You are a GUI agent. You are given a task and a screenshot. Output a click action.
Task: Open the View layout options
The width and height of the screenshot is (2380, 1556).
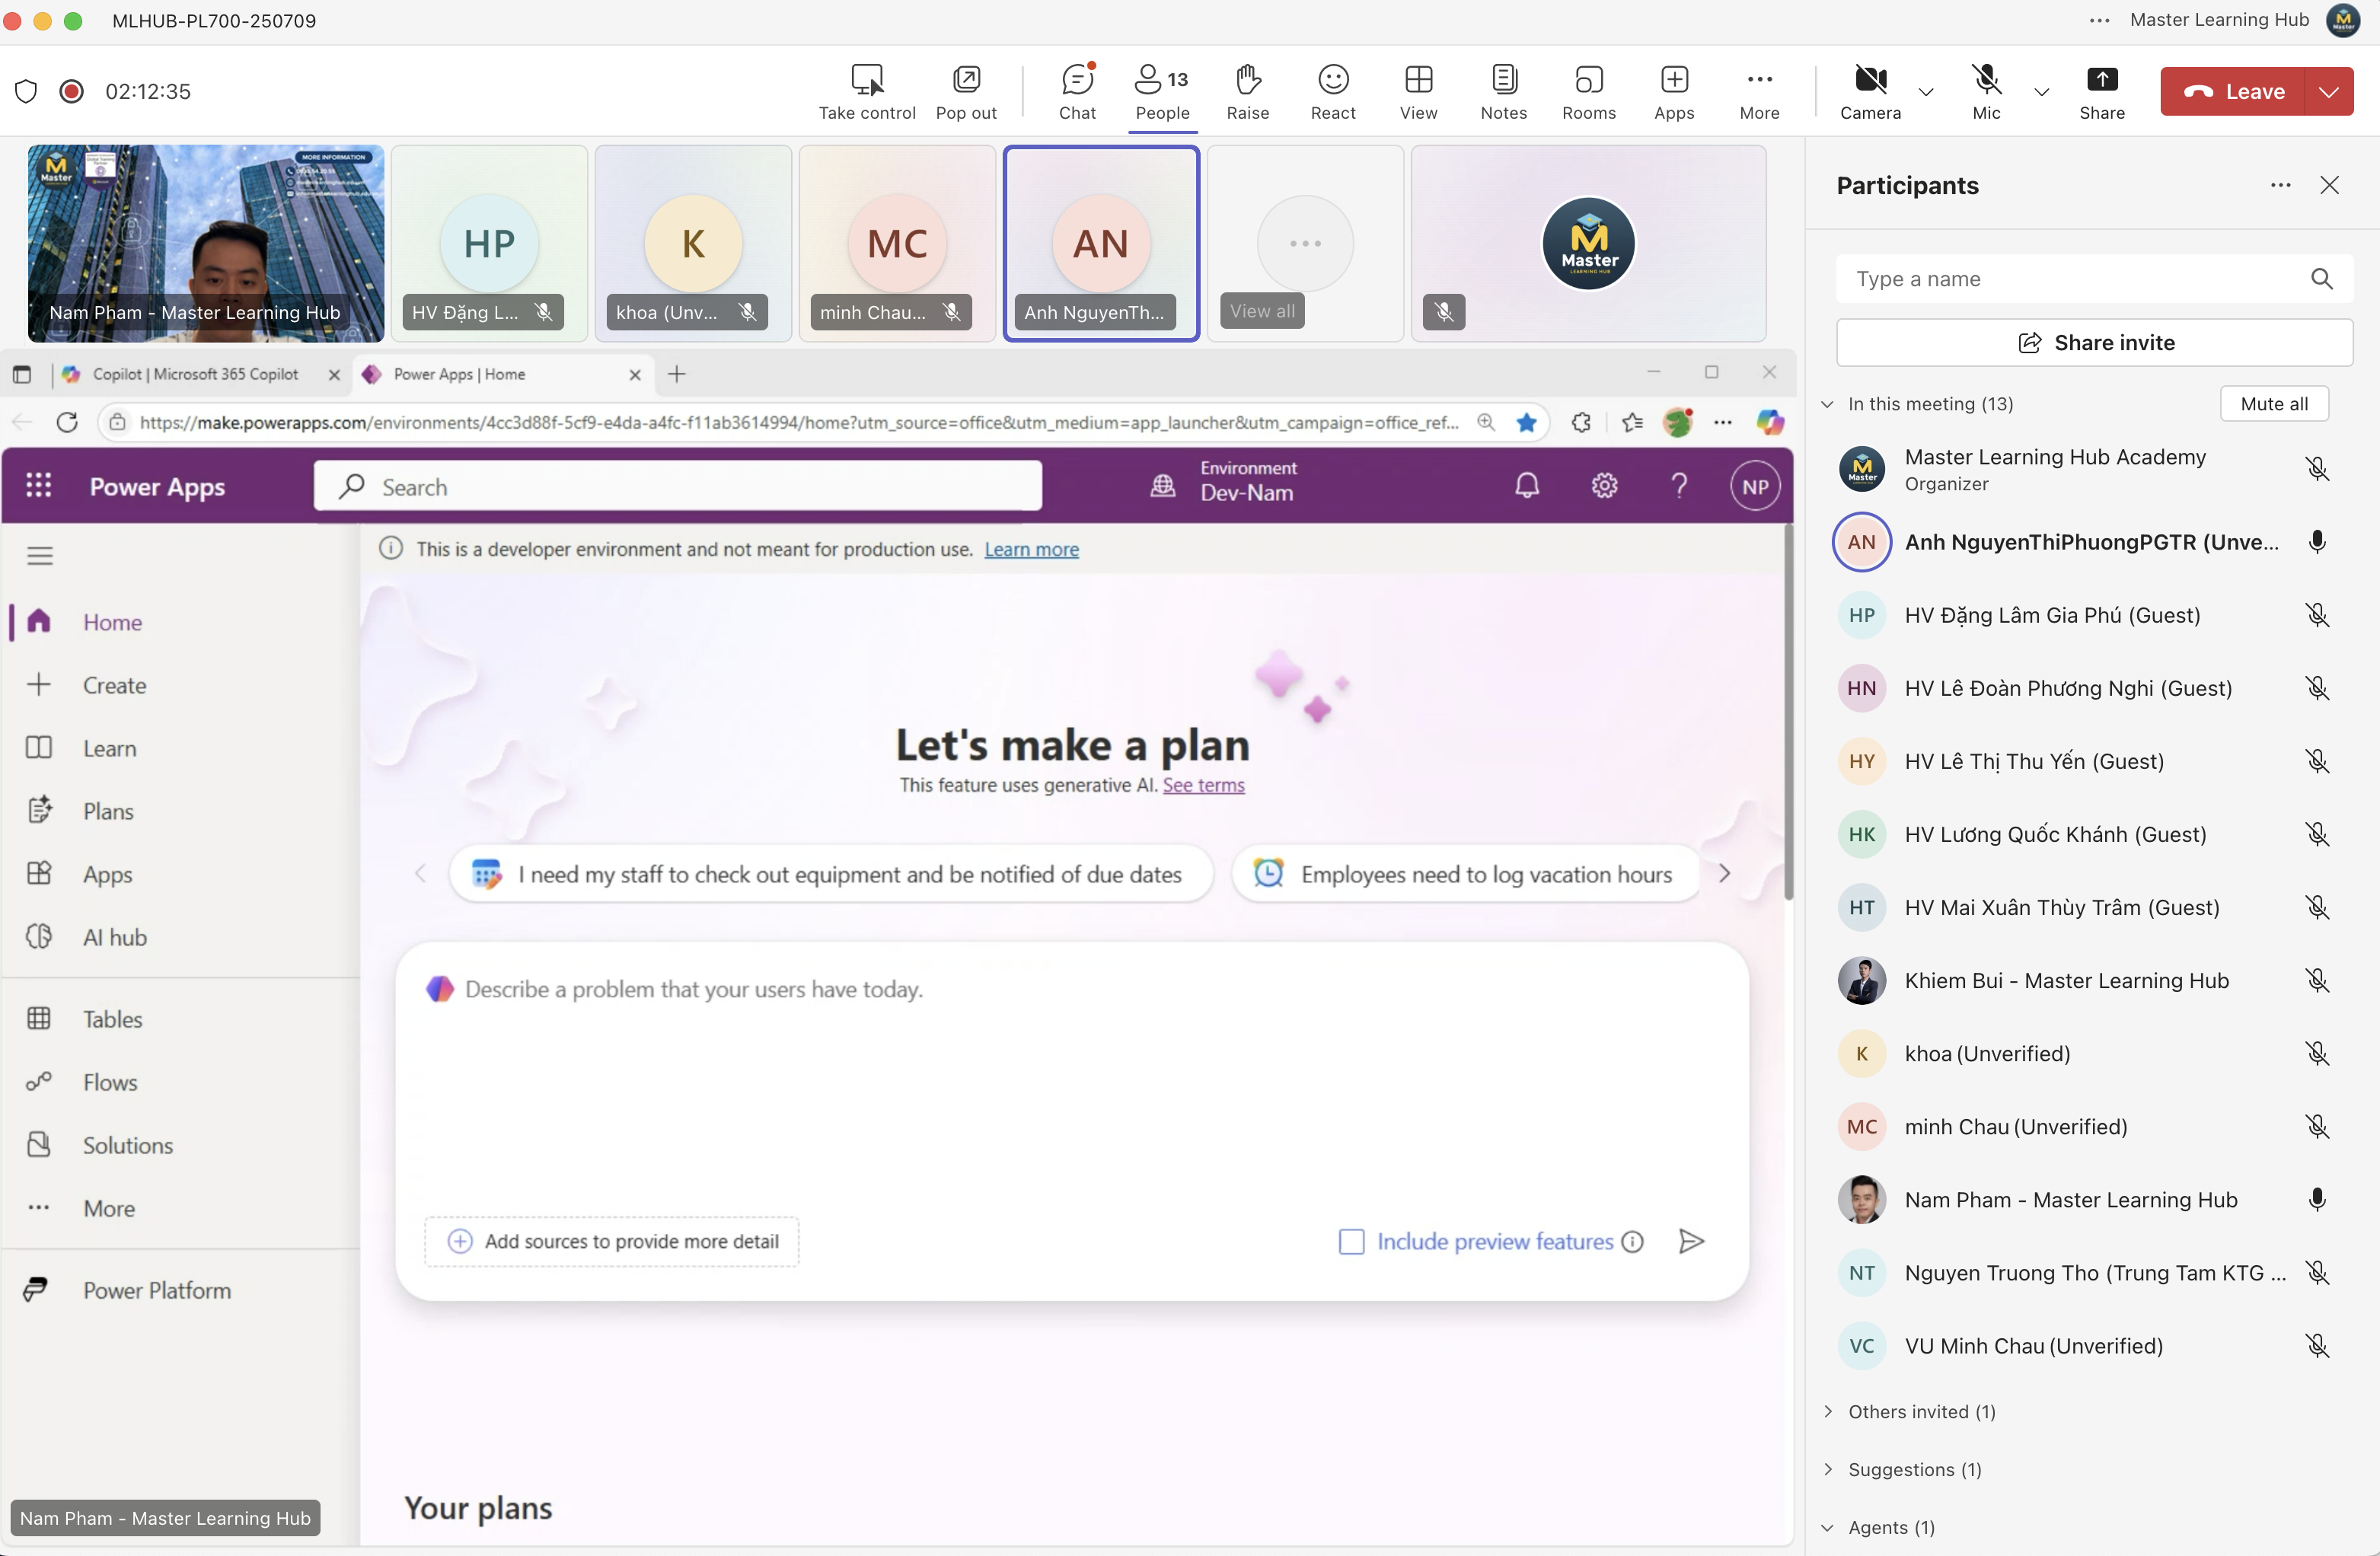click(x=1418, y=91)
